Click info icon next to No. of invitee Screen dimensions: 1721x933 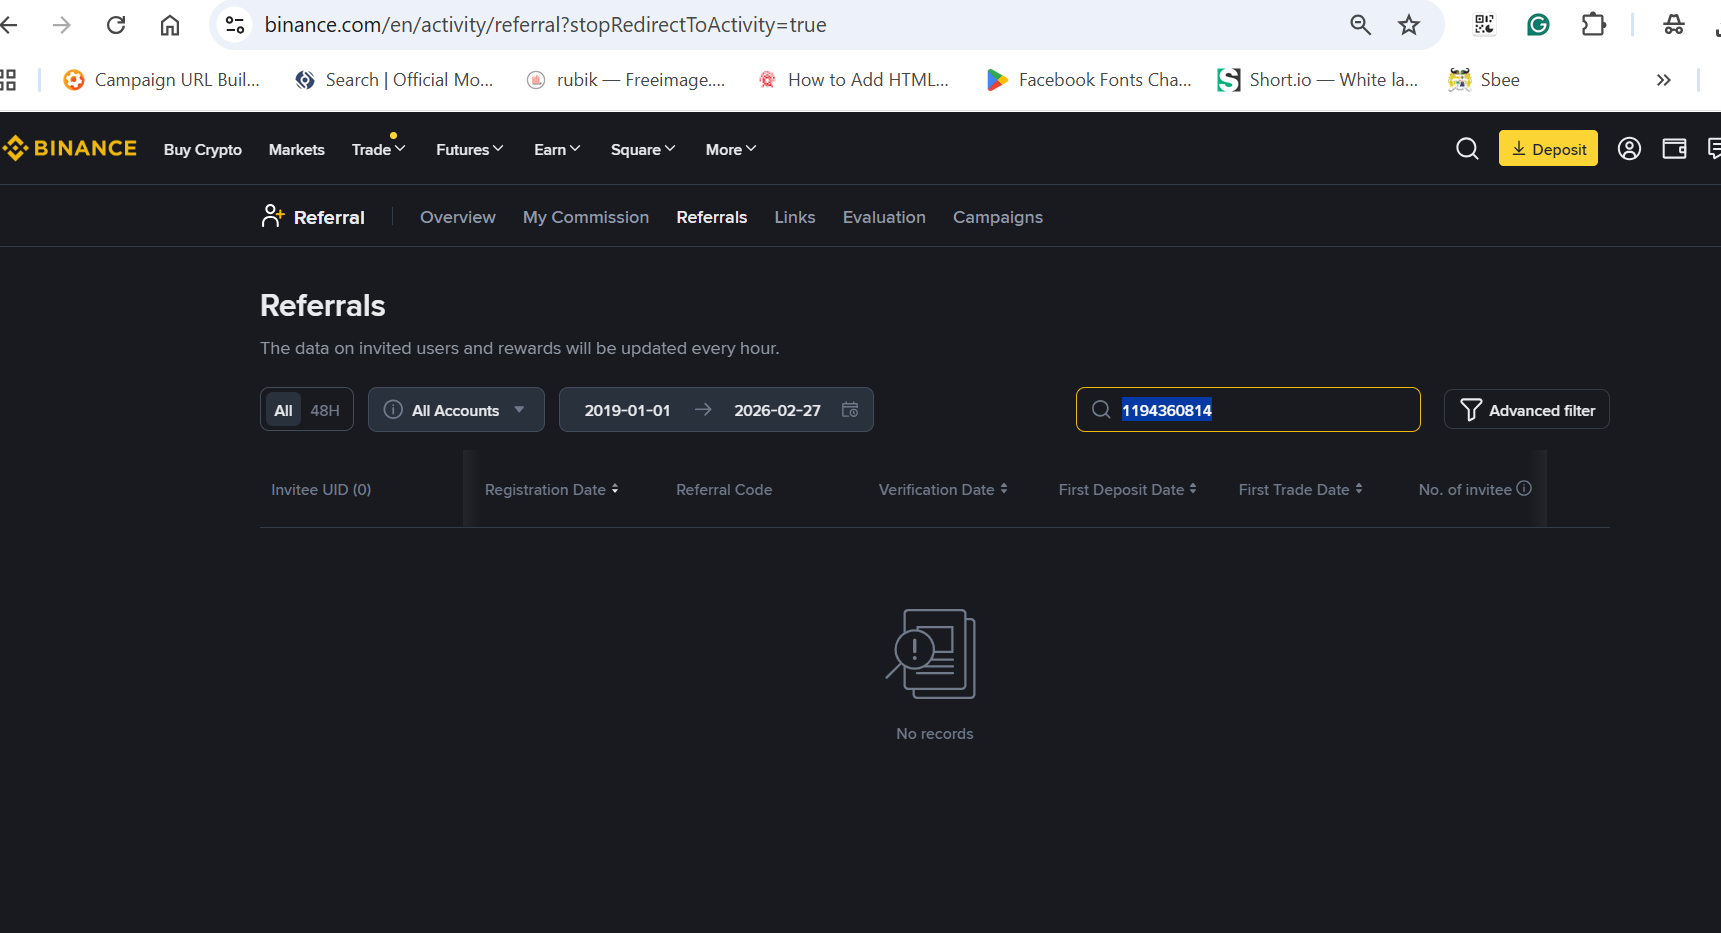(1524, 488)
